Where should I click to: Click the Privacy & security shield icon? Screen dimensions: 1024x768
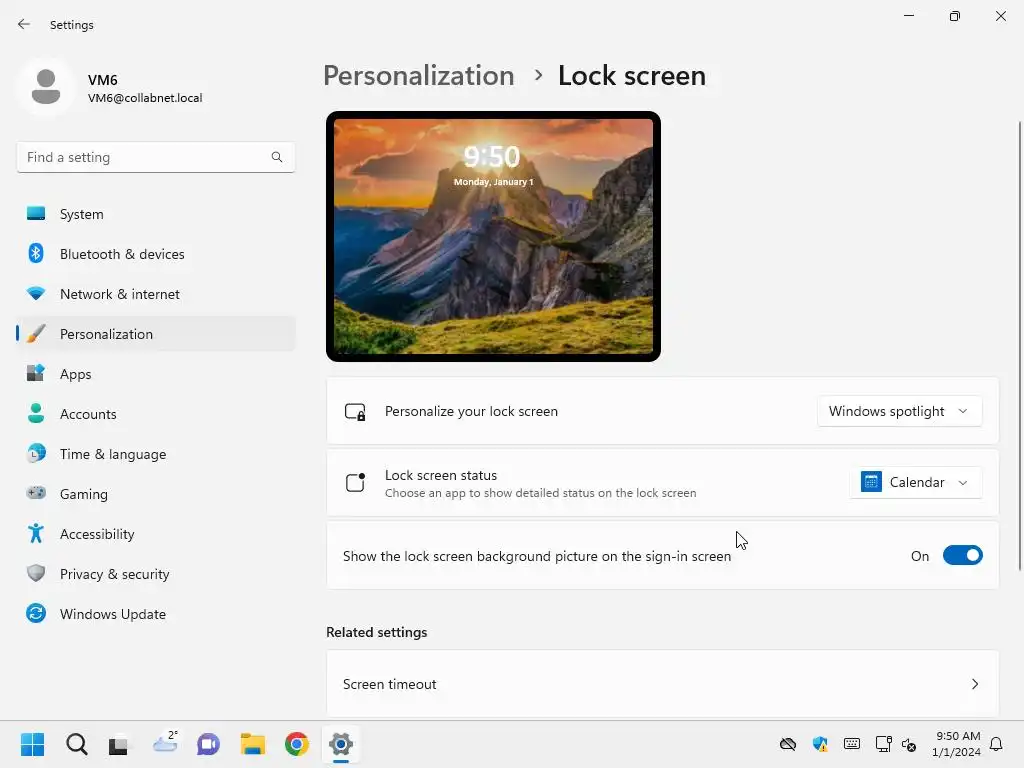click(36, 573)
